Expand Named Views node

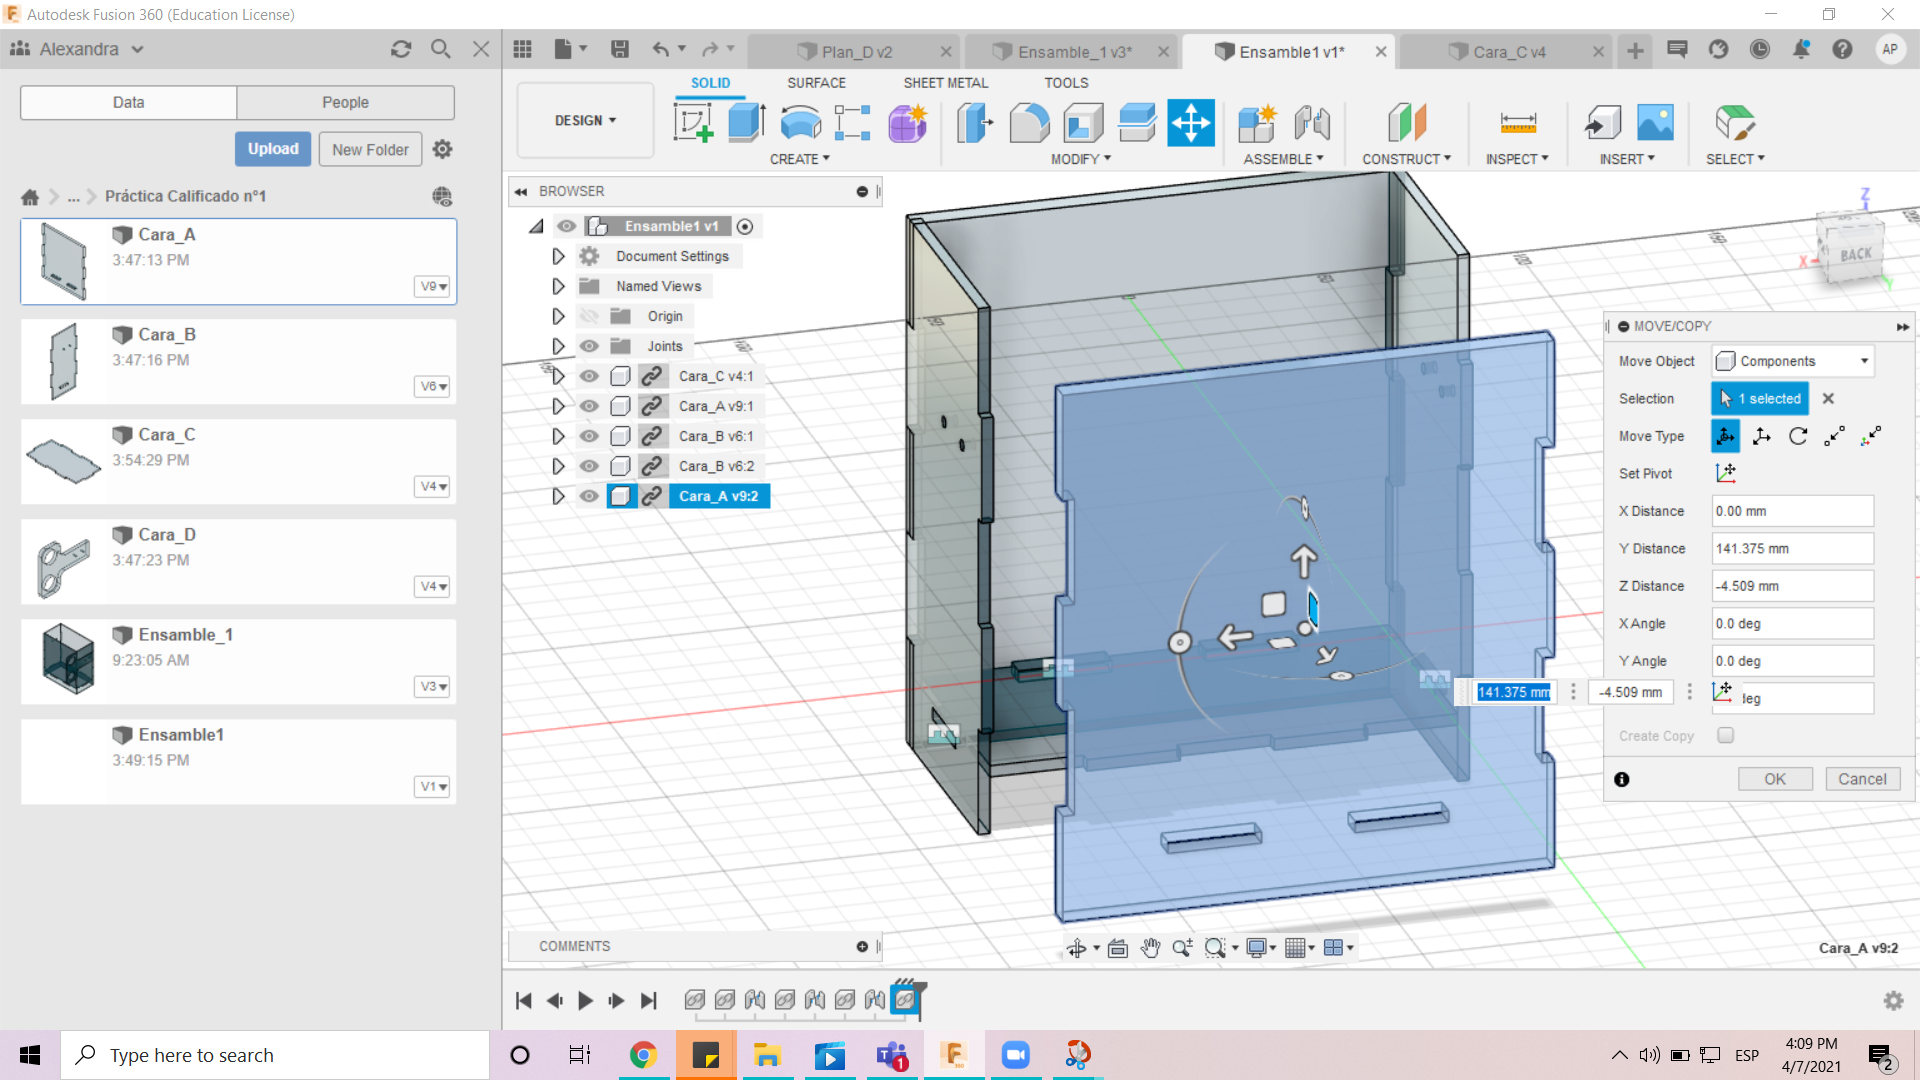[558, 286]
